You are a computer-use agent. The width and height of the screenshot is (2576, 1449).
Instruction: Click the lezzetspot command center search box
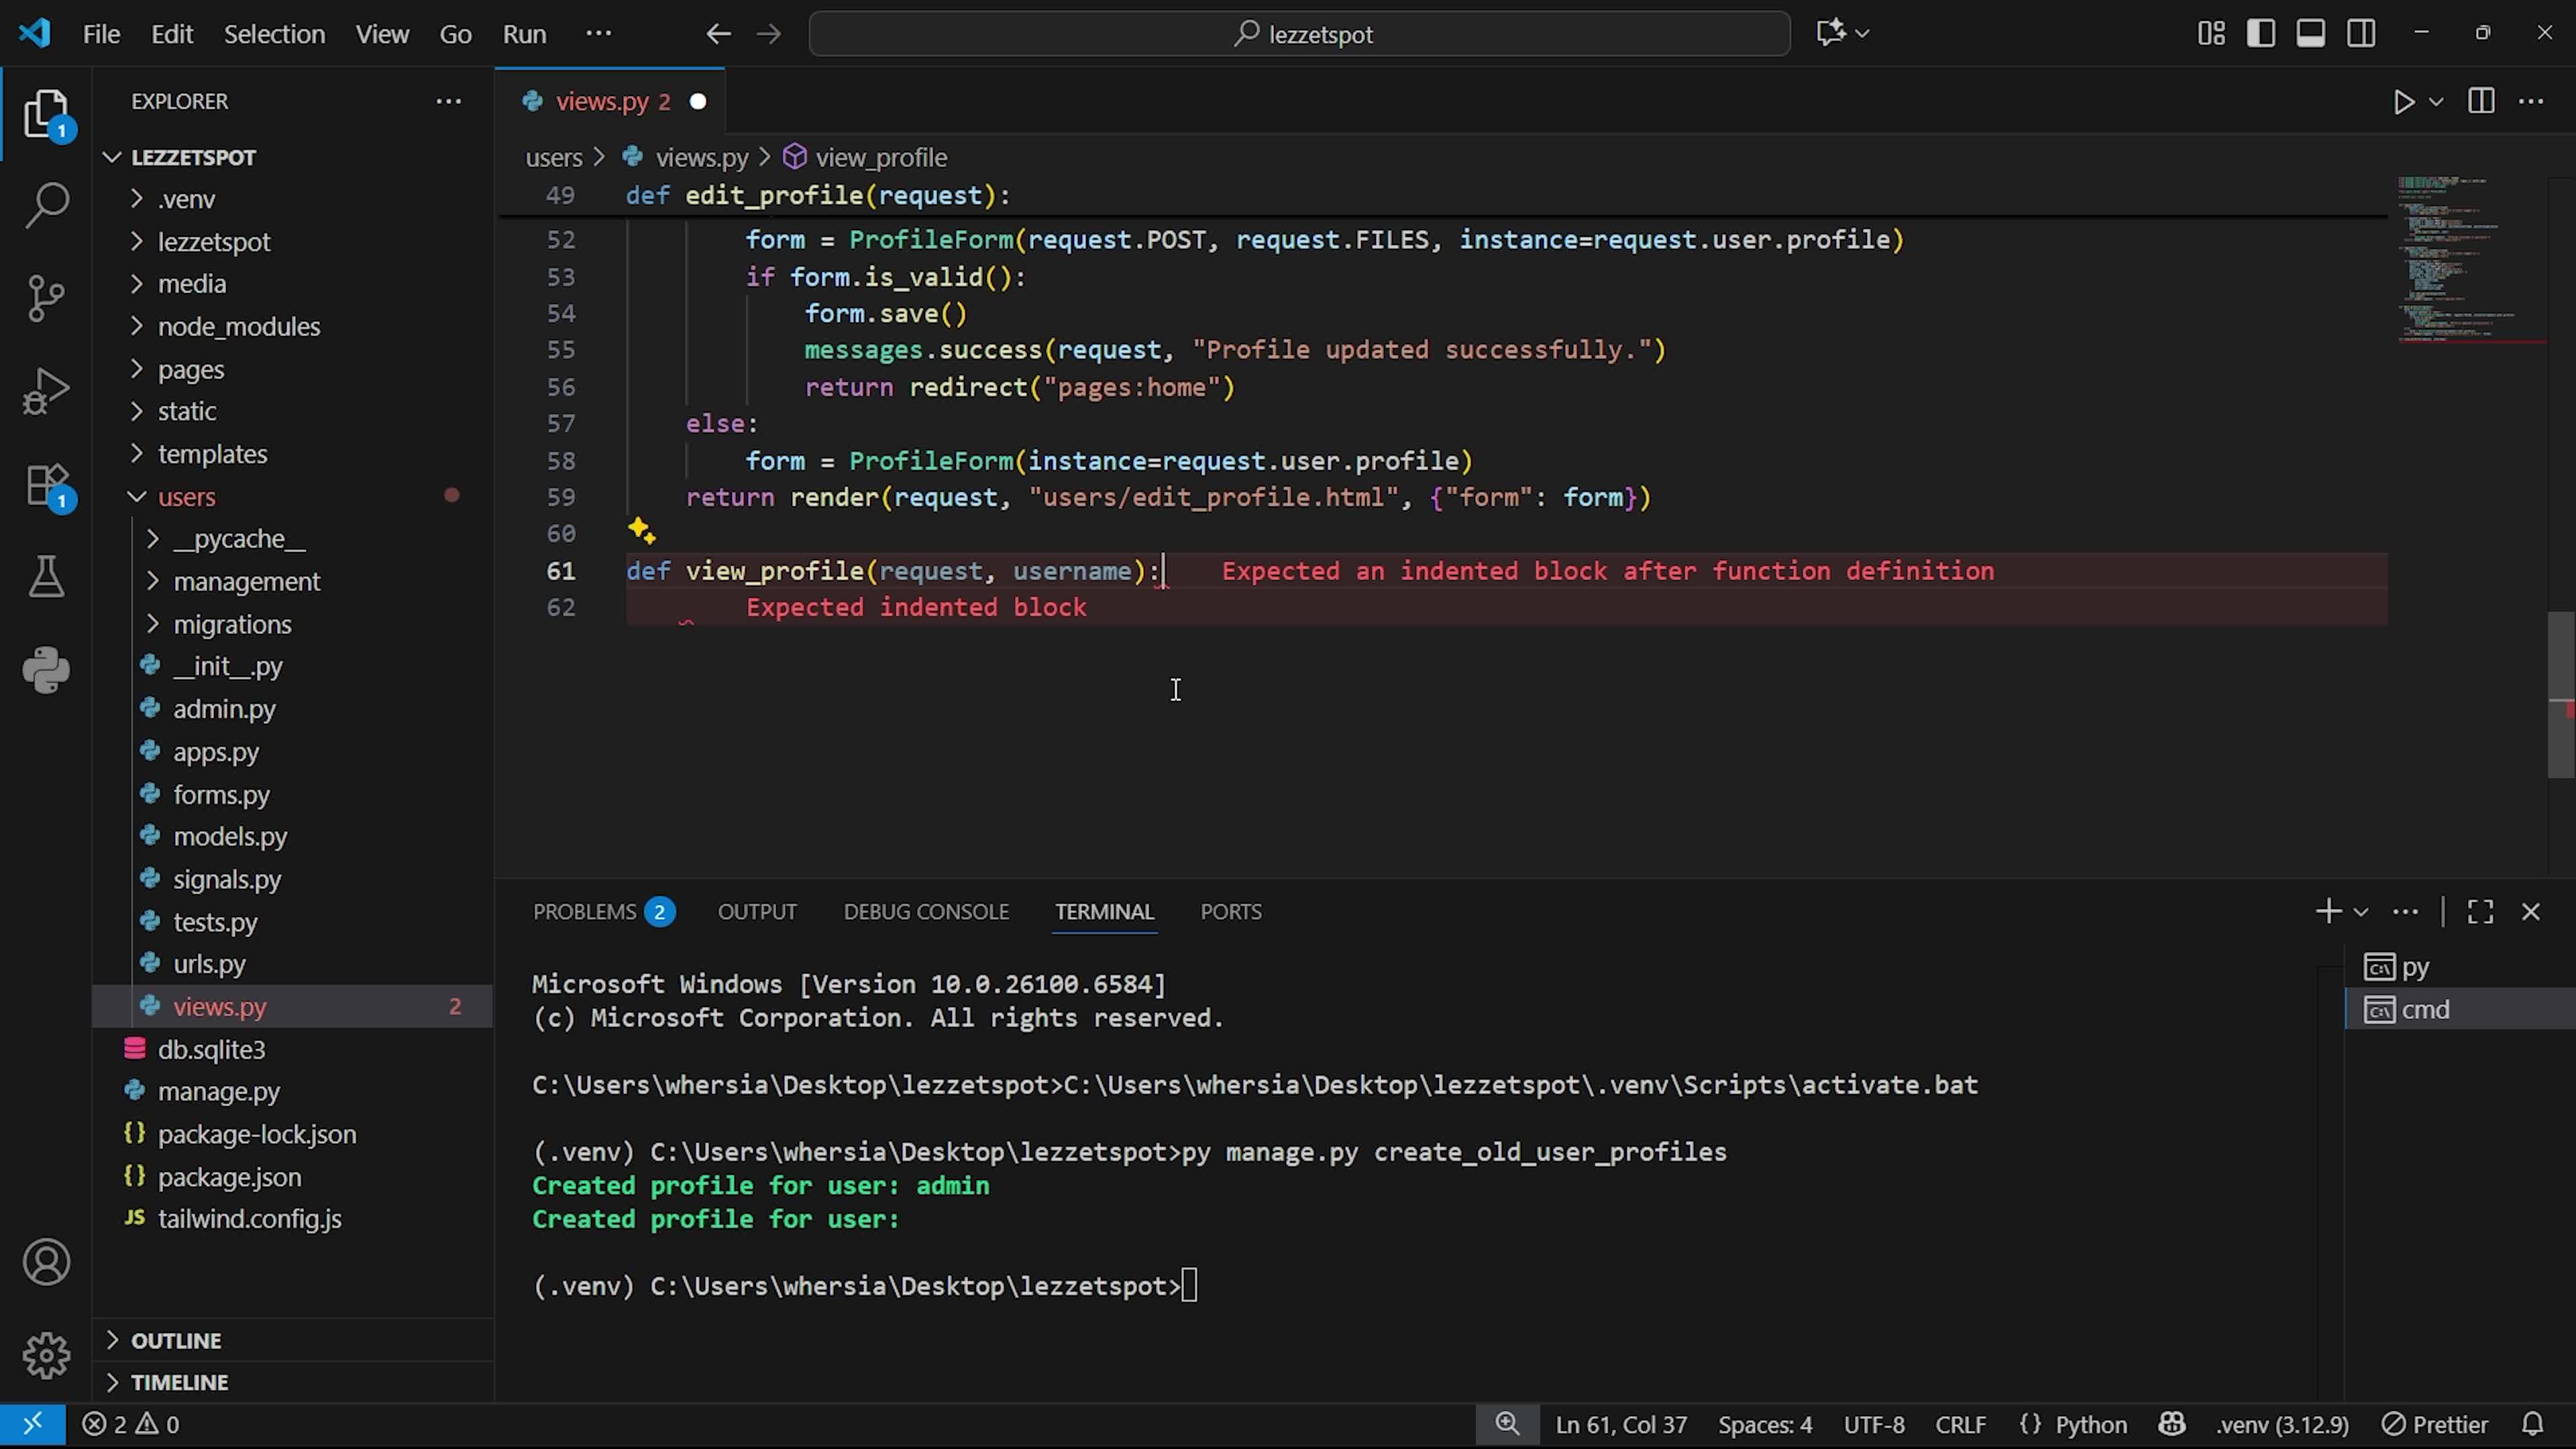[1299, 34]
